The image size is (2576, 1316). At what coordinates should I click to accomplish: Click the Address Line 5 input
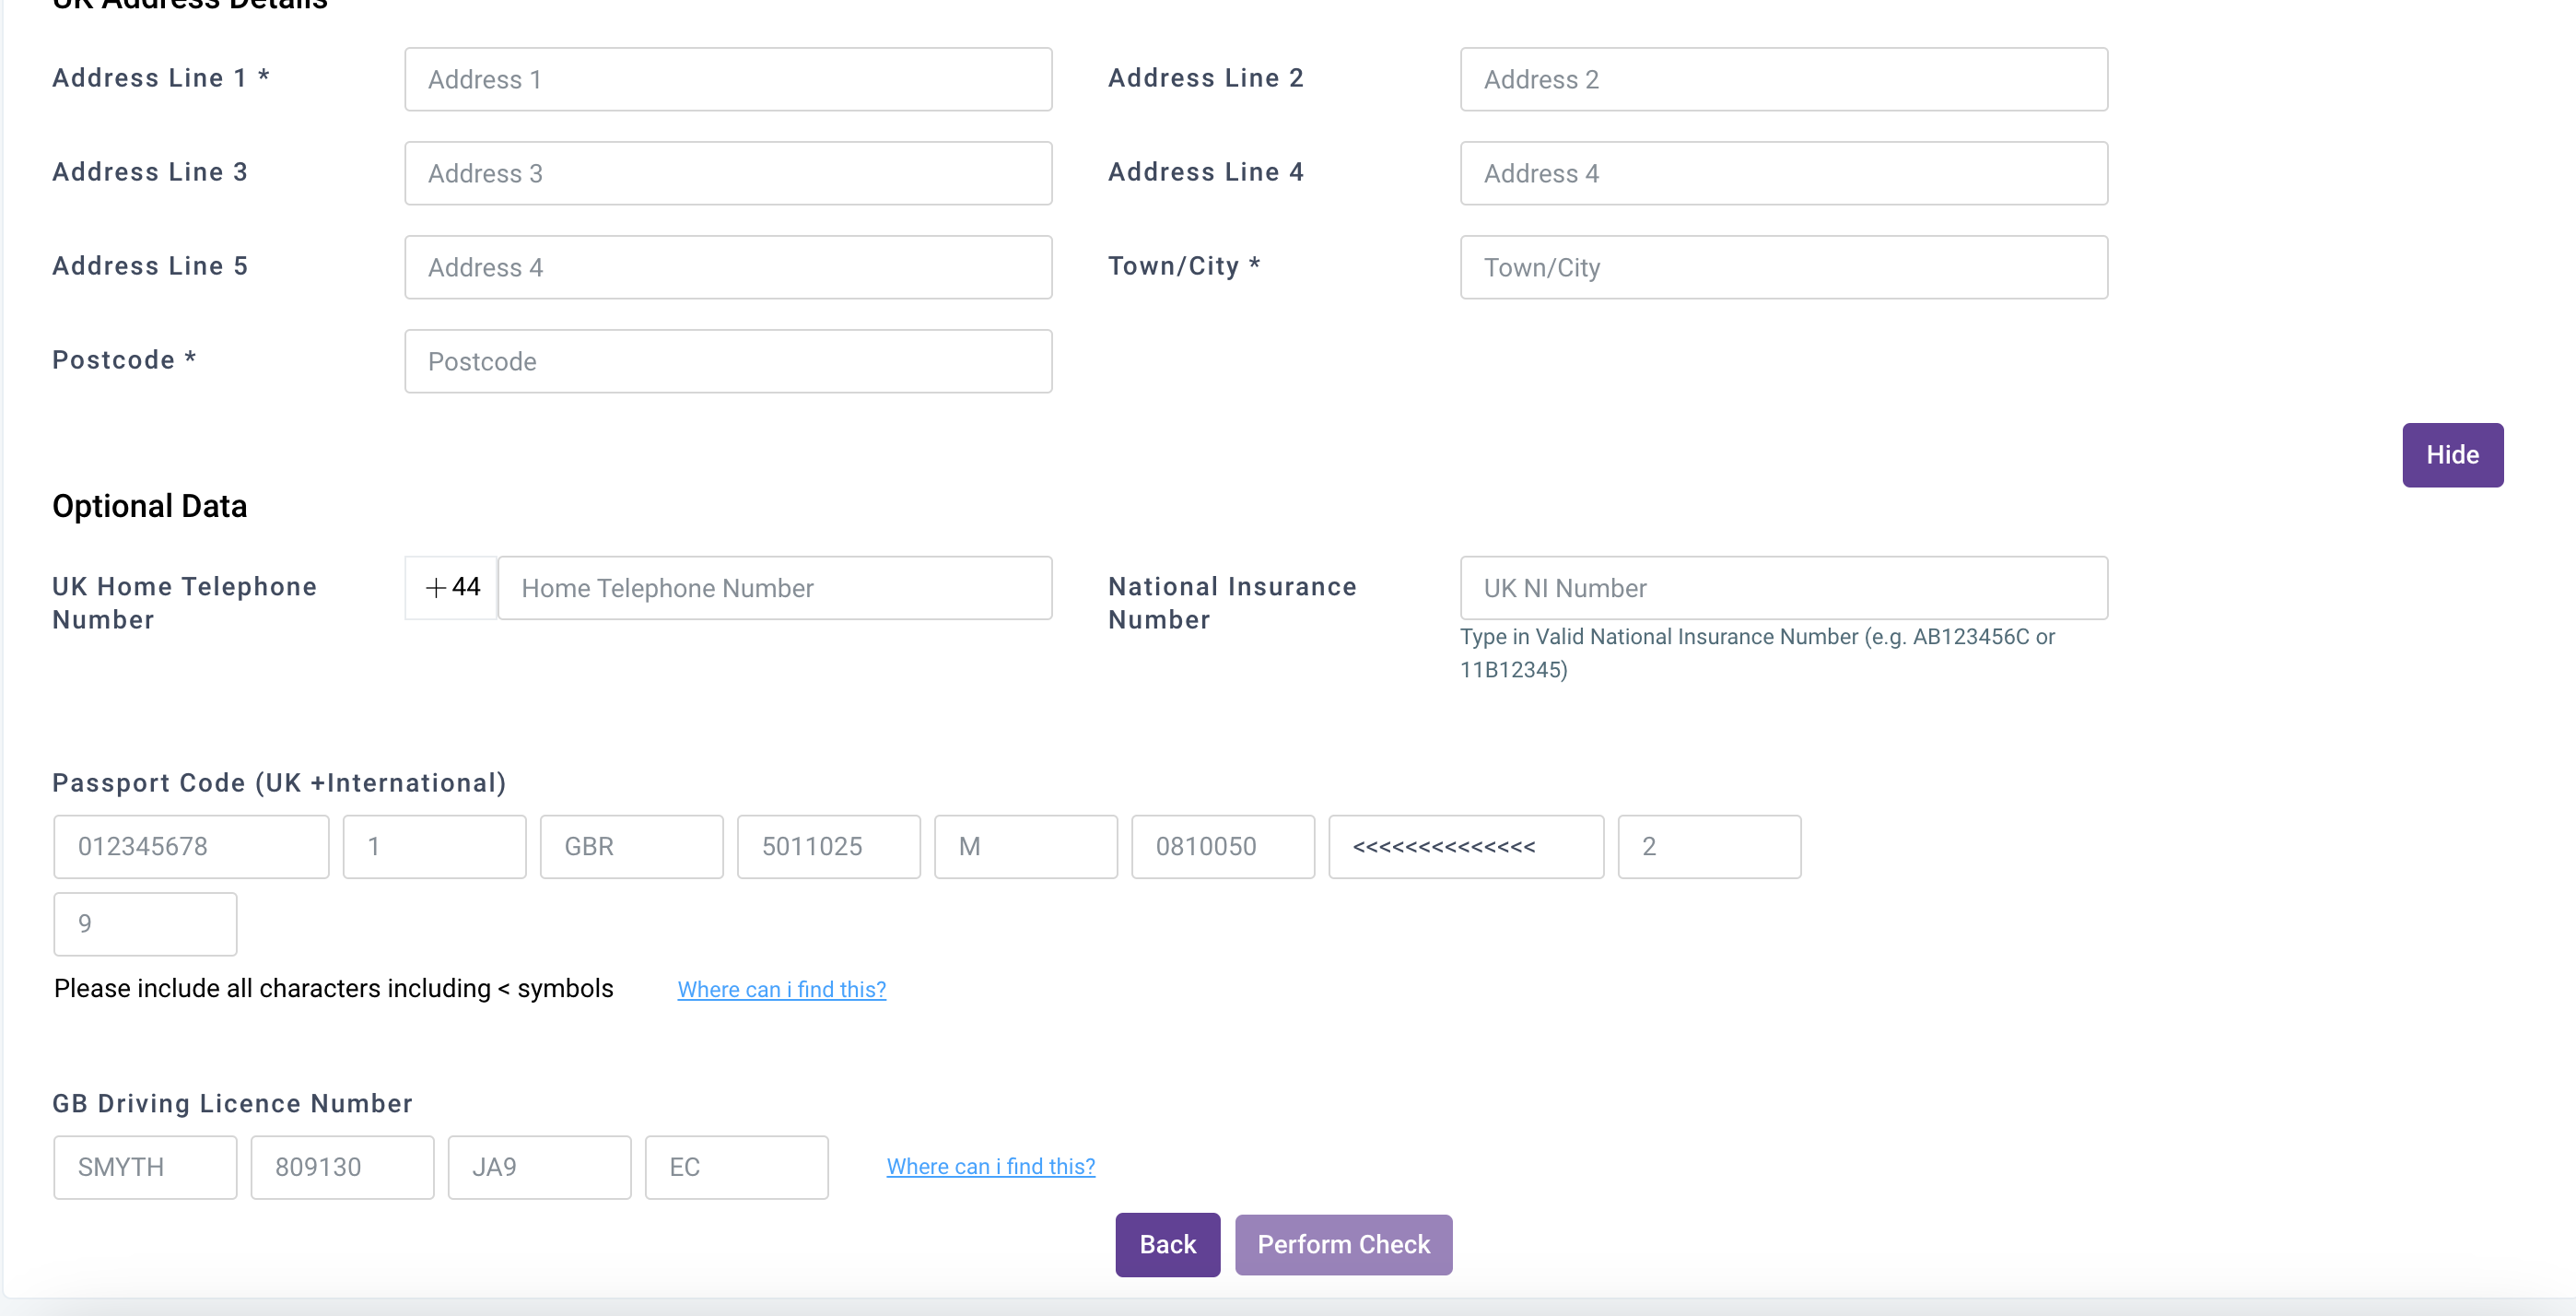click(728, 267)
